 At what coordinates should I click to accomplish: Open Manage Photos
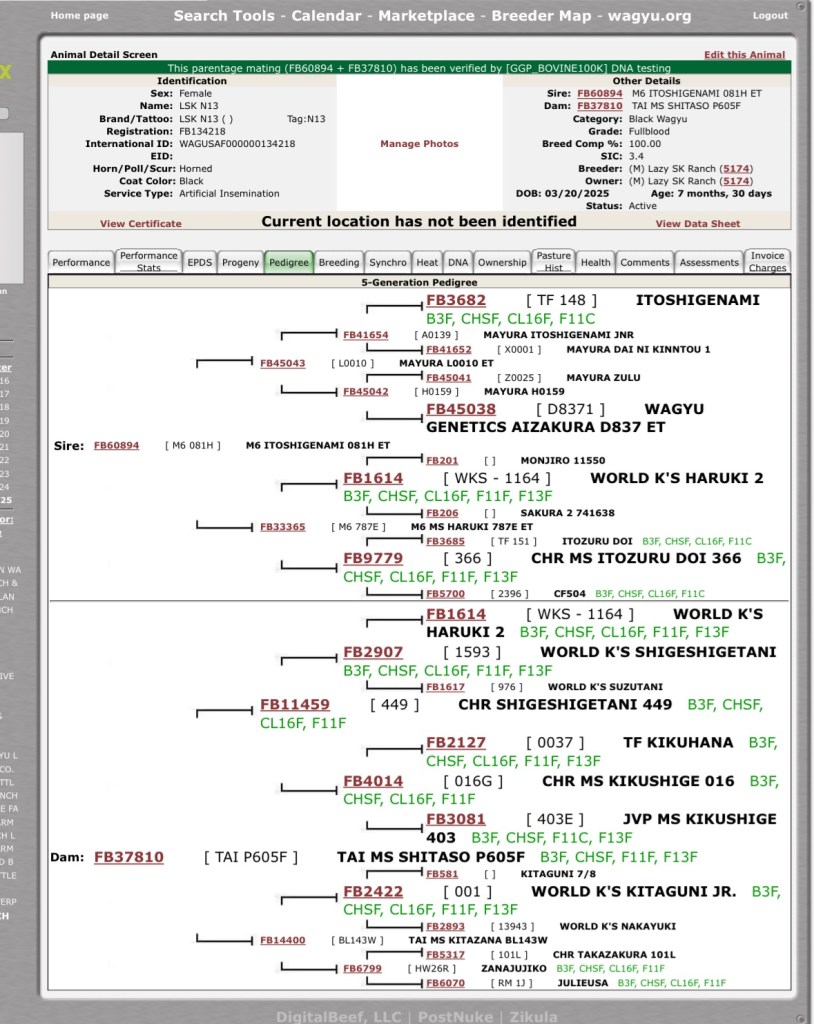tap(419, 144)
